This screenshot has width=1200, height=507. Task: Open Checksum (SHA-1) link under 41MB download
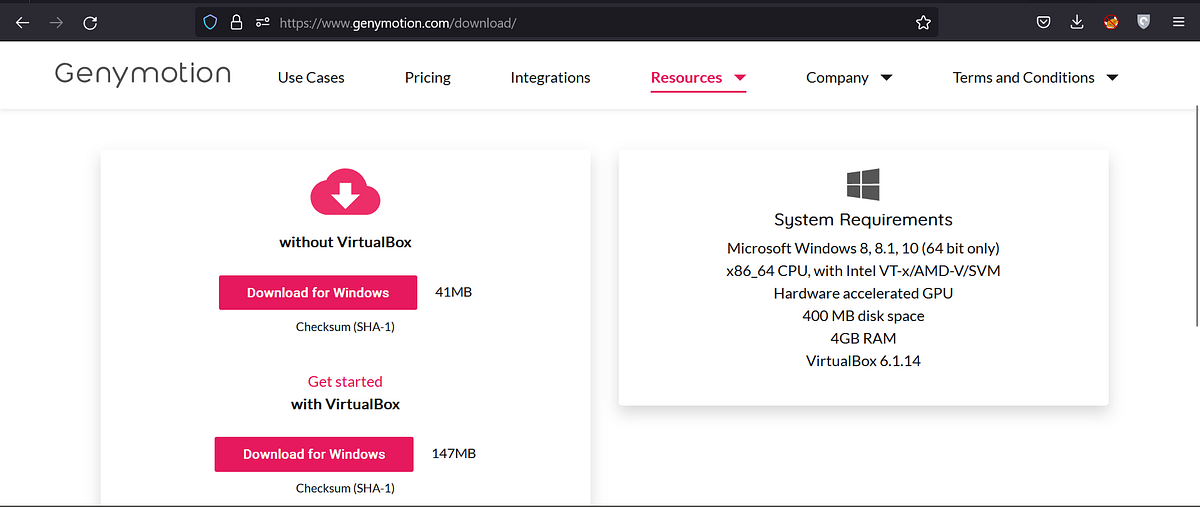[345, 327]
